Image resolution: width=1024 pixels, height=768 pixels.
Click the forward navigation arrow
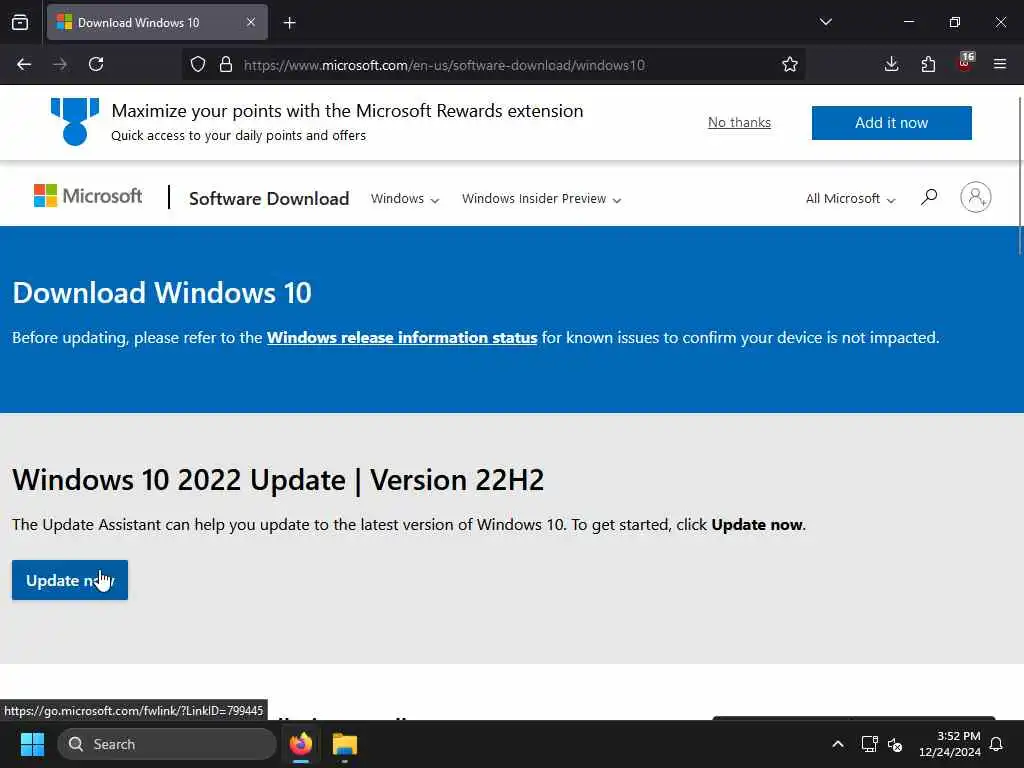click(60, 64)
